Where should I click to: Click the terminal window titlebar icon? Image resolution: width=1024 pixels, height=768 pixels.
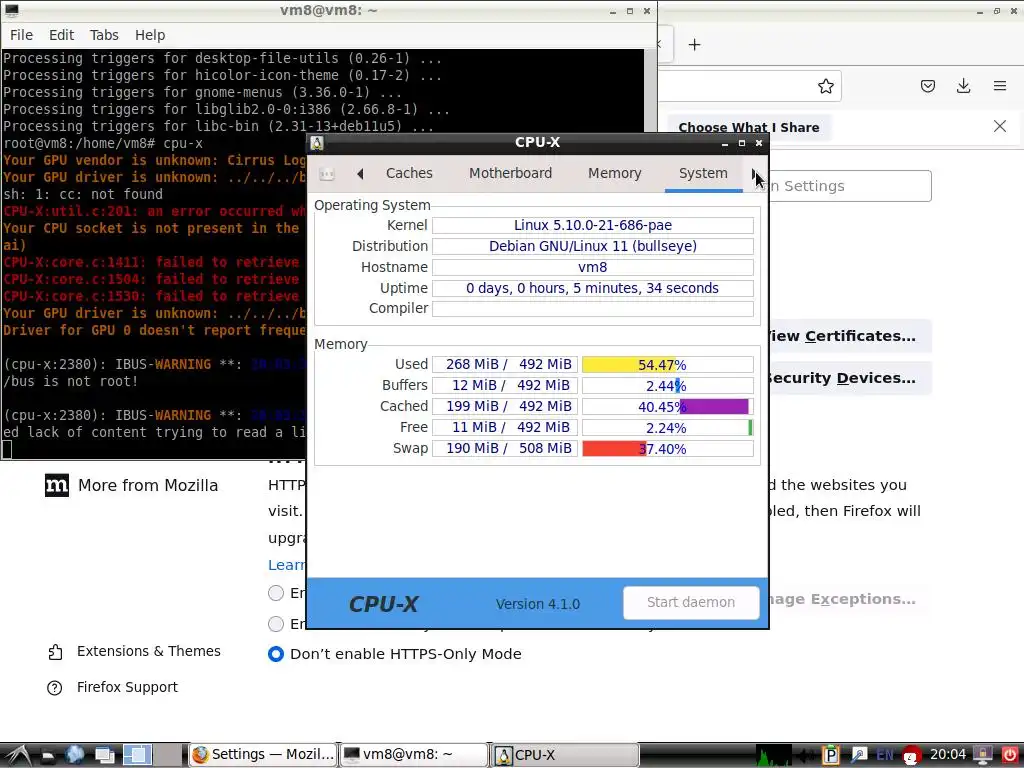[12, 10]
